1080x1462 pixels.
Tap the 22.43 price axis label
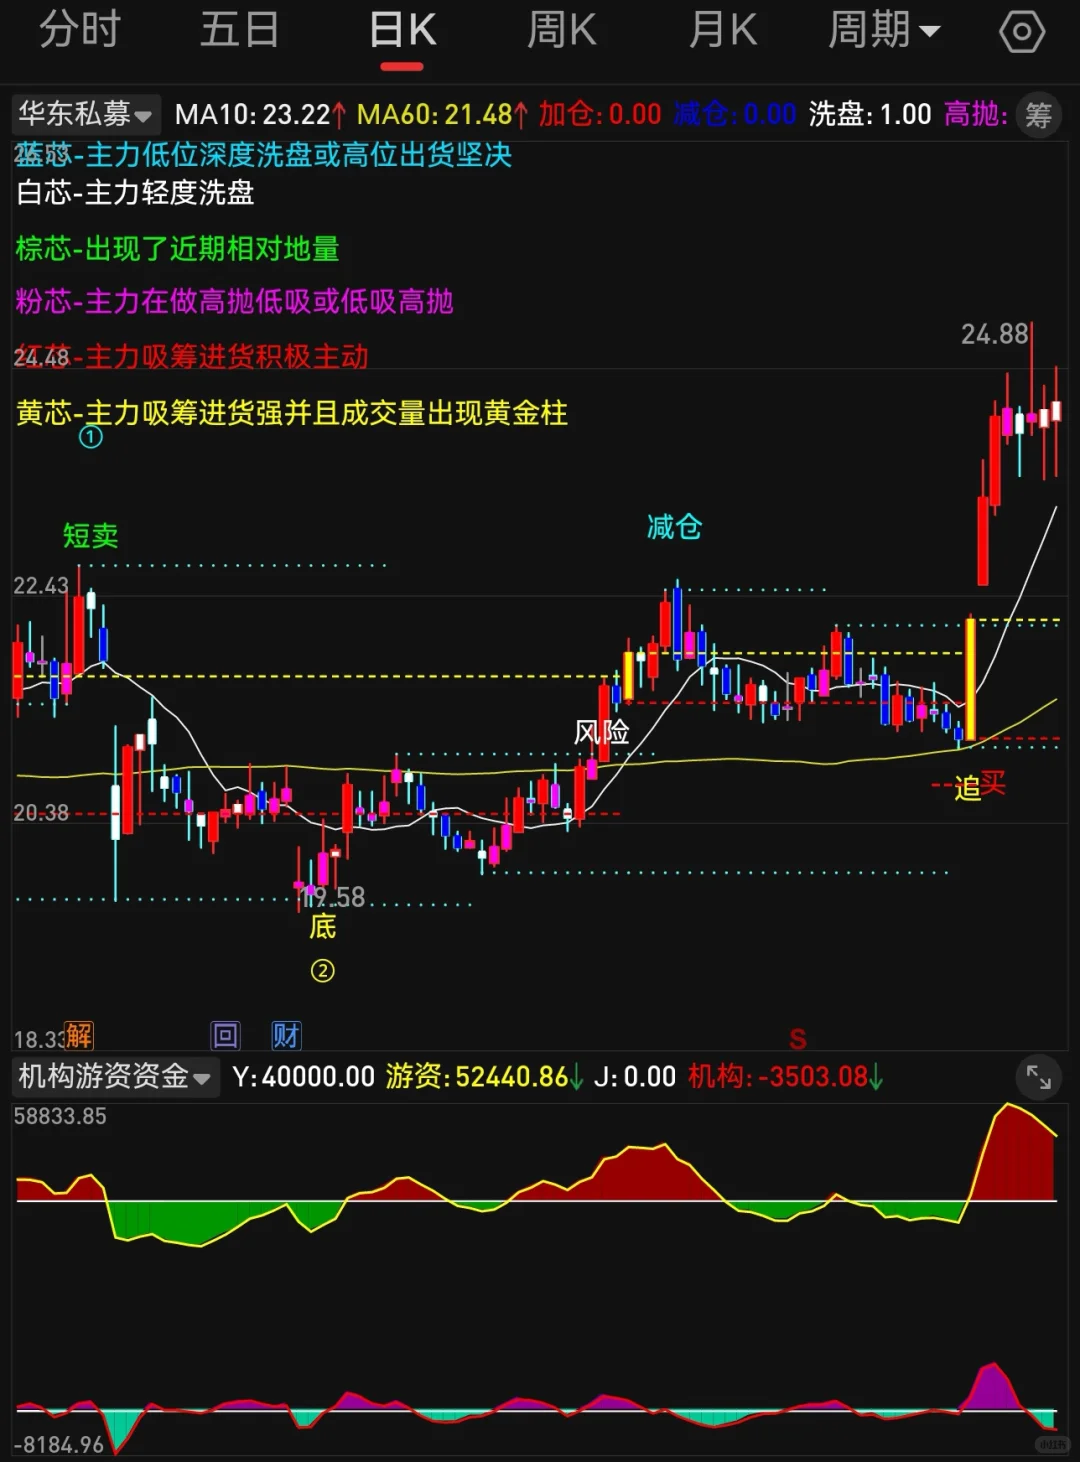click(x=41, y=586)
